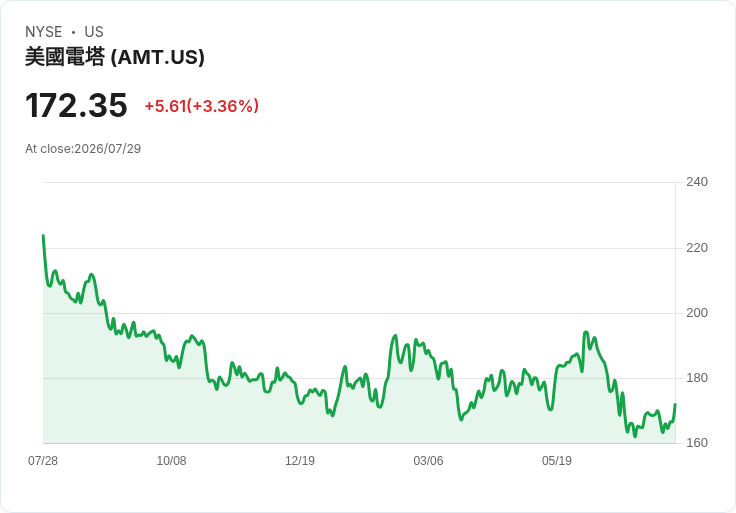This screenshot has height=513, width=736.
Task: Select the 12/19 date on x-axis
Action: (x=300, y=461)
